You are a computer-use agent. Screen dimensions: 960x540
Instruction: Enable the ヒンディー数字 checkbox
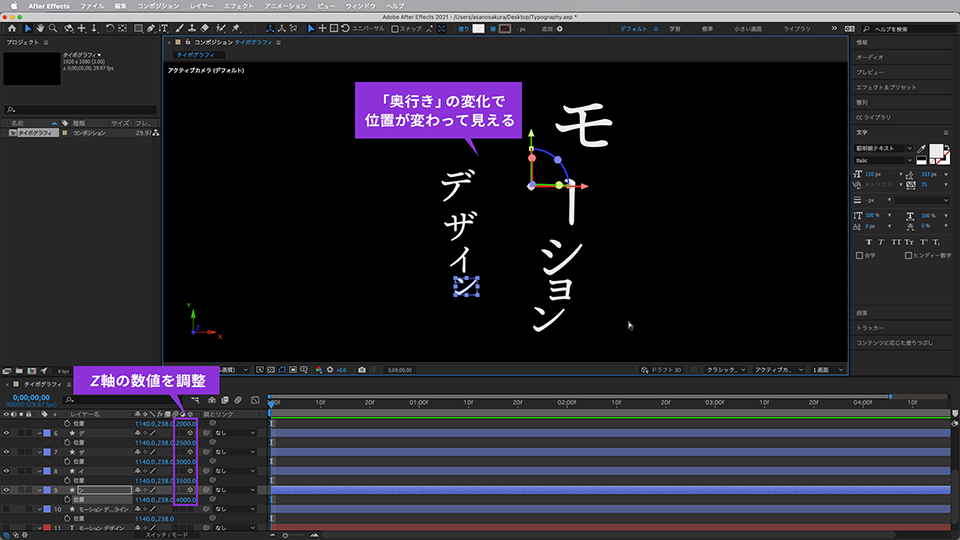(x=908, y=255)
